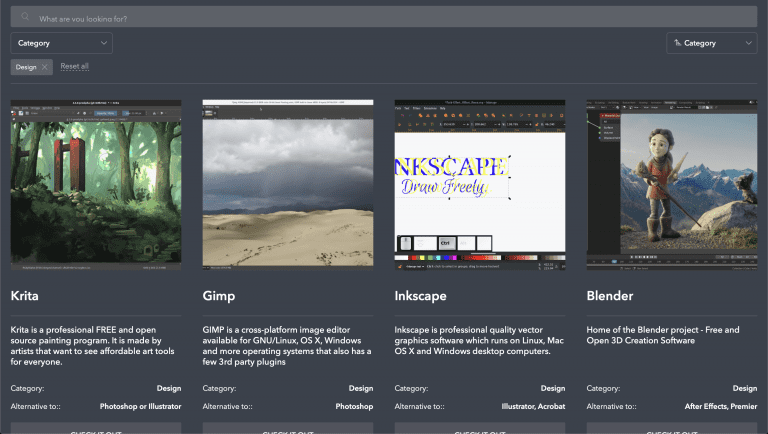The height and width of the screenshot is (434, 768).
Task: Click the Gimp title
Action: [219, 296]
